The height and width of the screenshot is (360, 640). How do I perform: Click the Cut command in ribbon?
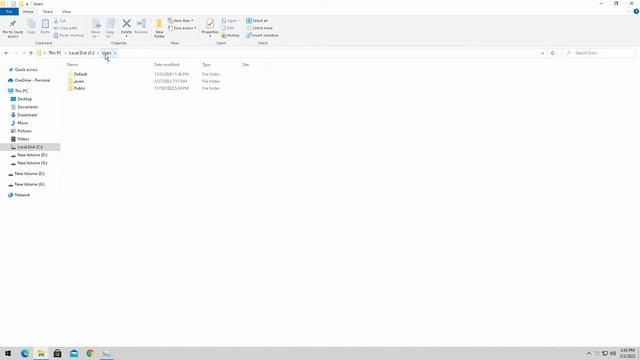click(x=60, y=20)
